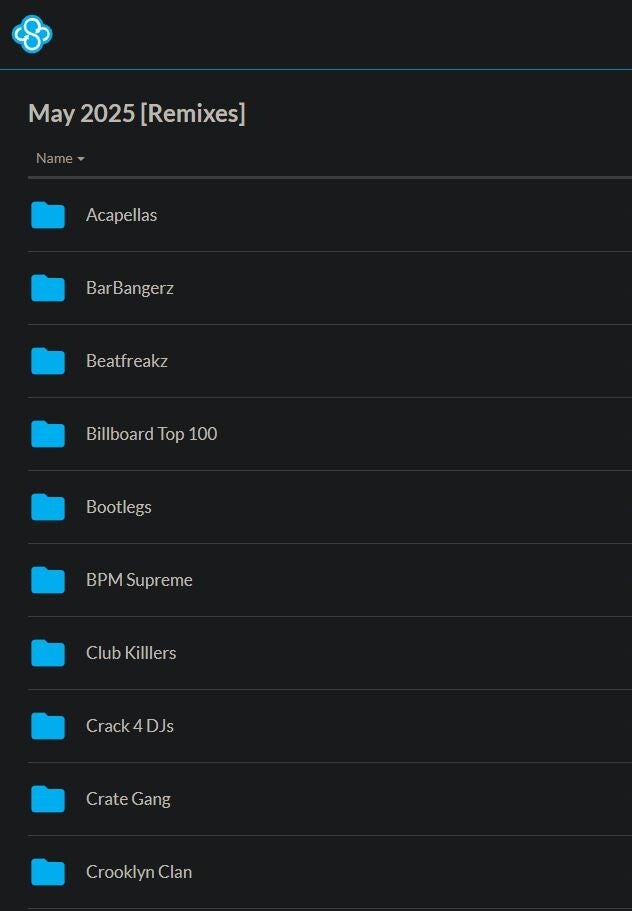Click the BPM Supreme folder icon
Screen dimensions: 632x911
click(x=48, y=580)
